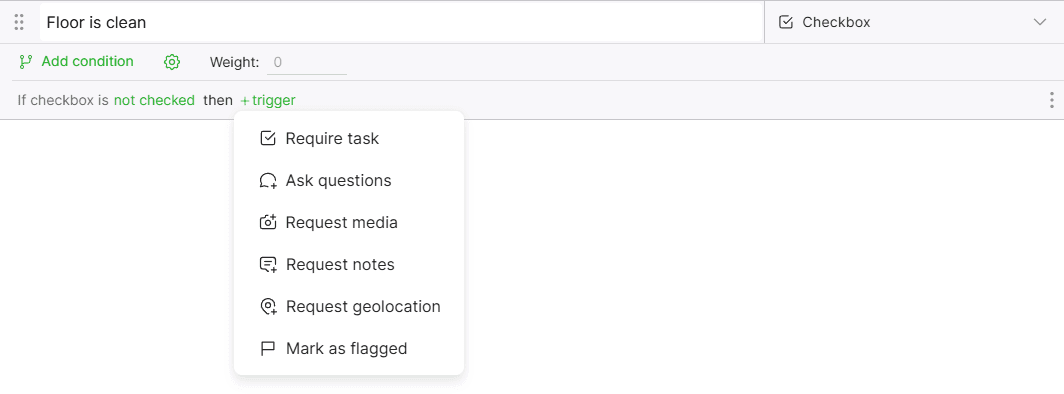Click the + trigger link

pyautogui.click(x=268, y=100)
